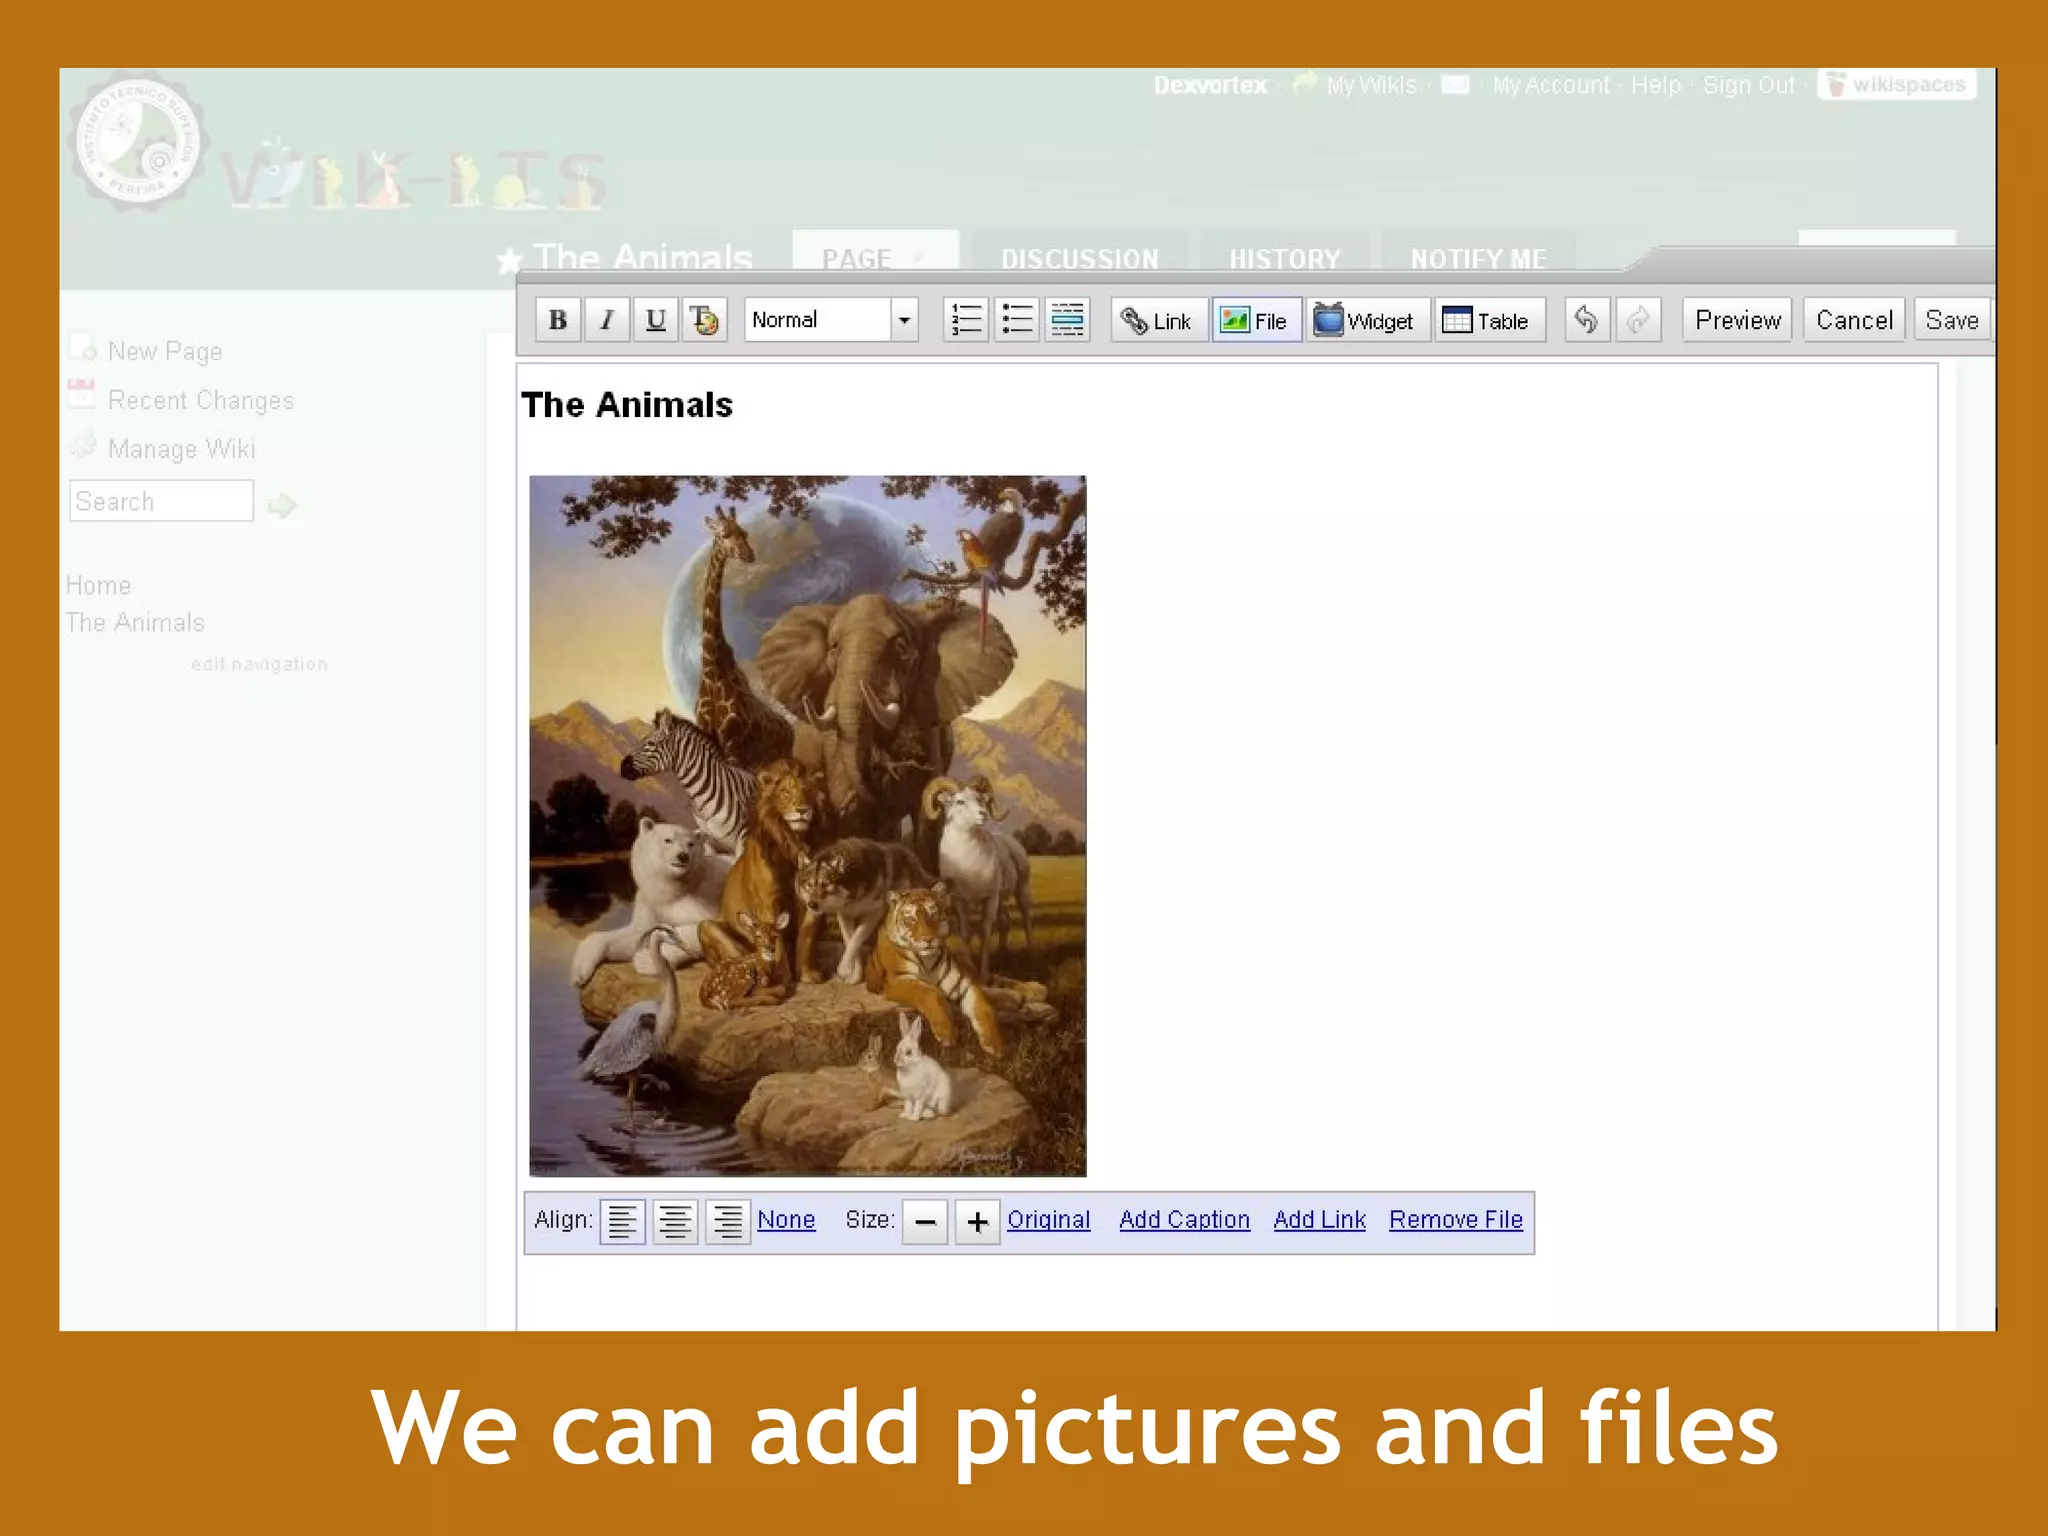2048x1536 pixels.
Task: Open My Account link
Action: pyautogui.click(x=1551, y=85)
